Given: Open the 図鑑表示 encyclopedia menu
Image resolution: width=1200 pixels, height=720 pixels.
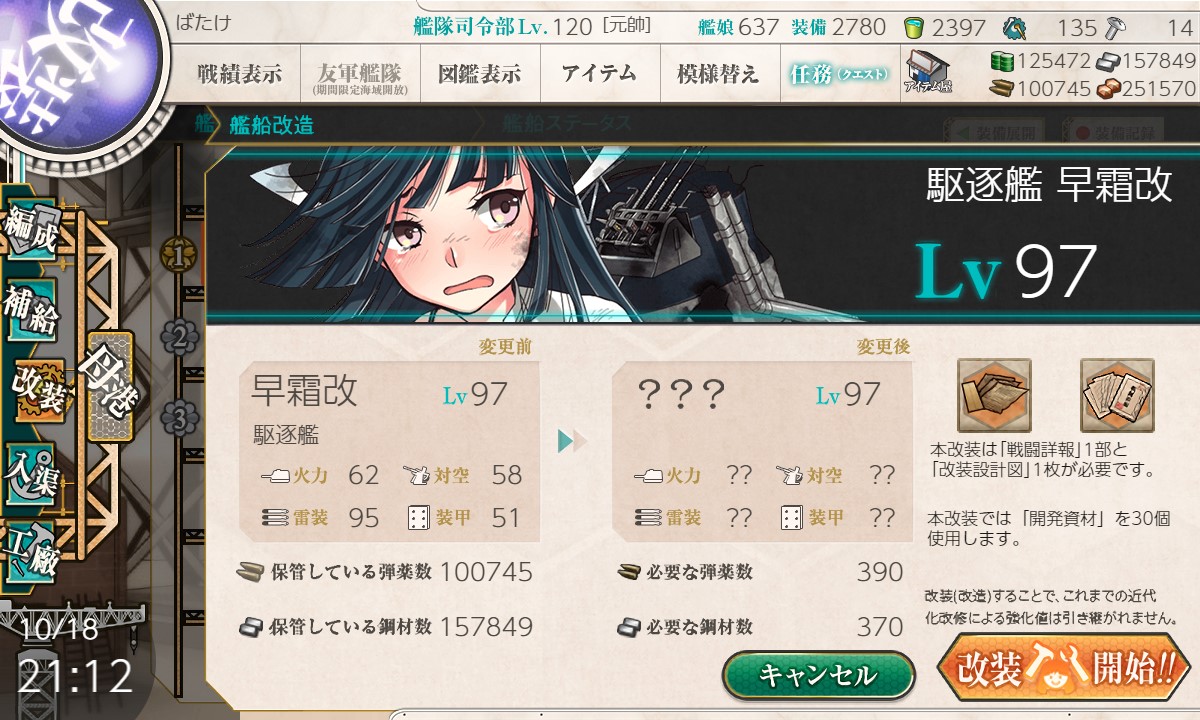Looking at the screenshot, I should [480, 74].
